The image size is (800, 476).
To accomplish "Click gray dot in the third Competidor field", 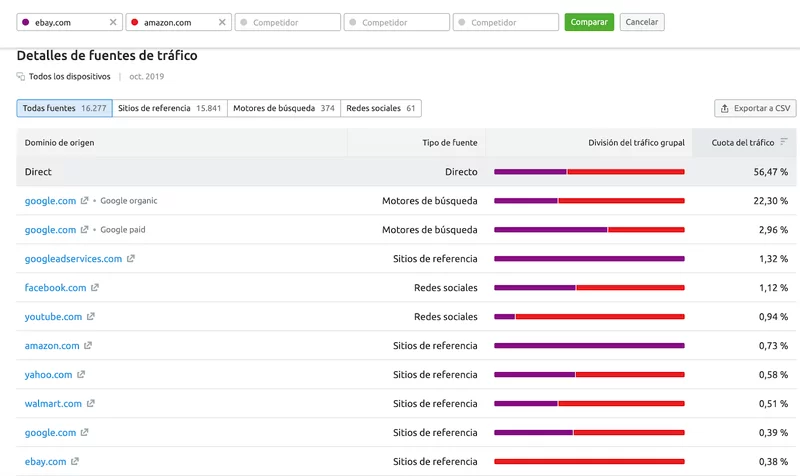I will 244,22.
